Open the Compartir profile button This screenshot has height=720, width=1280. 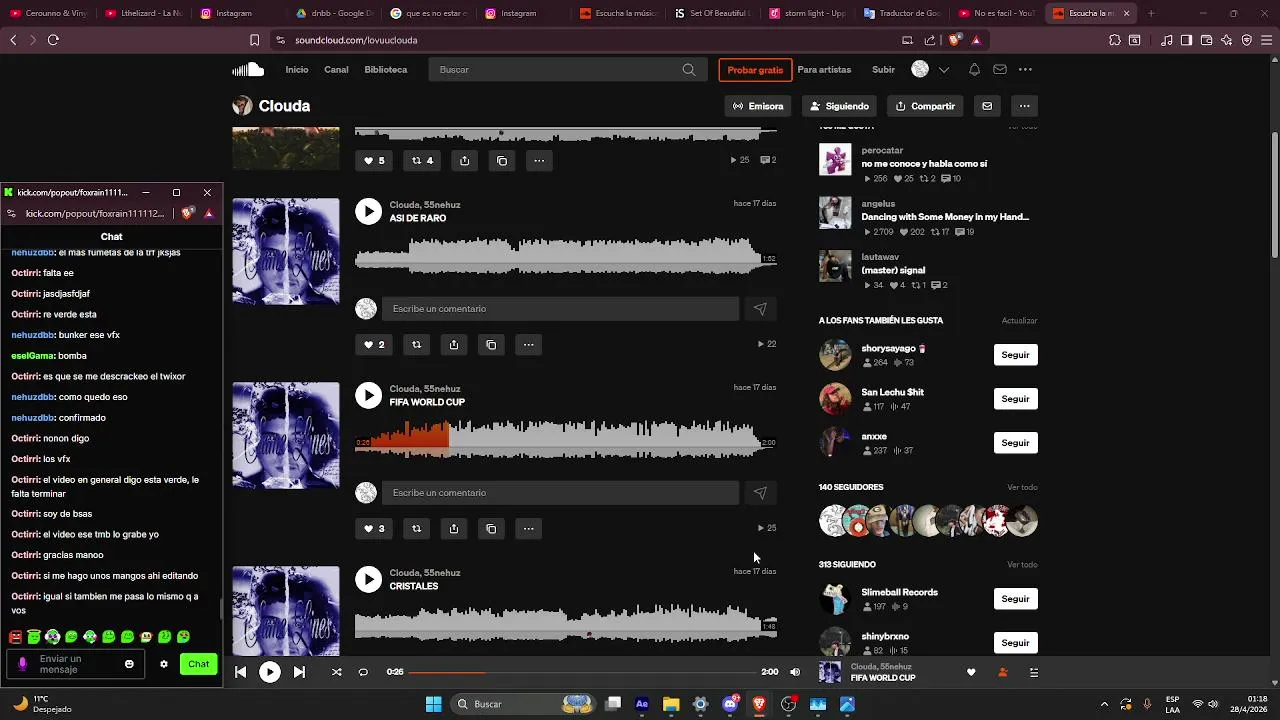[926, 106]
